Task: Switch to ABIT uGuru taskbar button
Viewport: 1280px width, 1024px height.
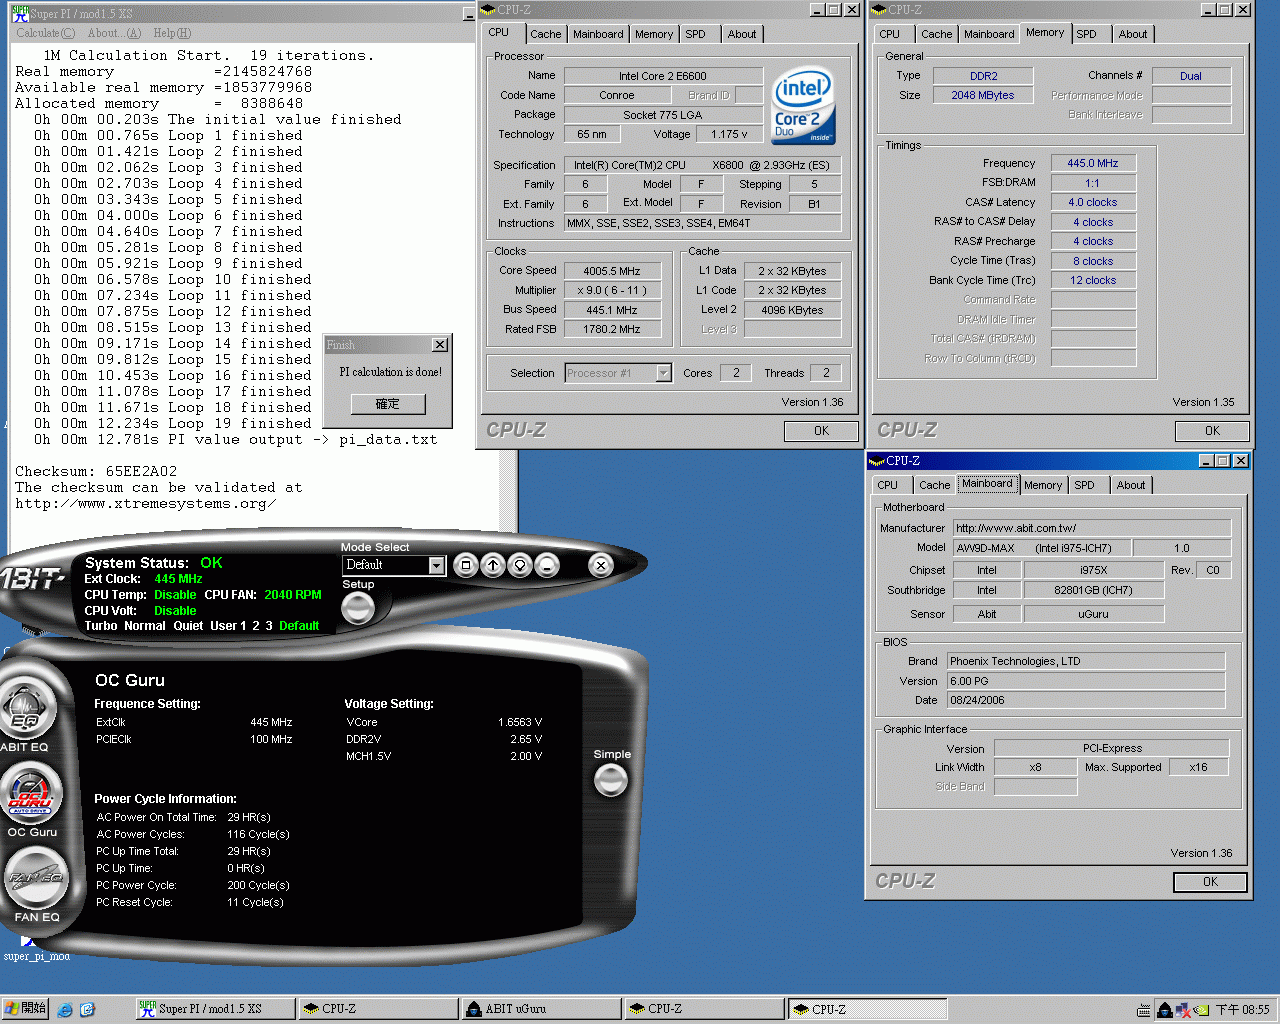Action: pos(543,1009)
